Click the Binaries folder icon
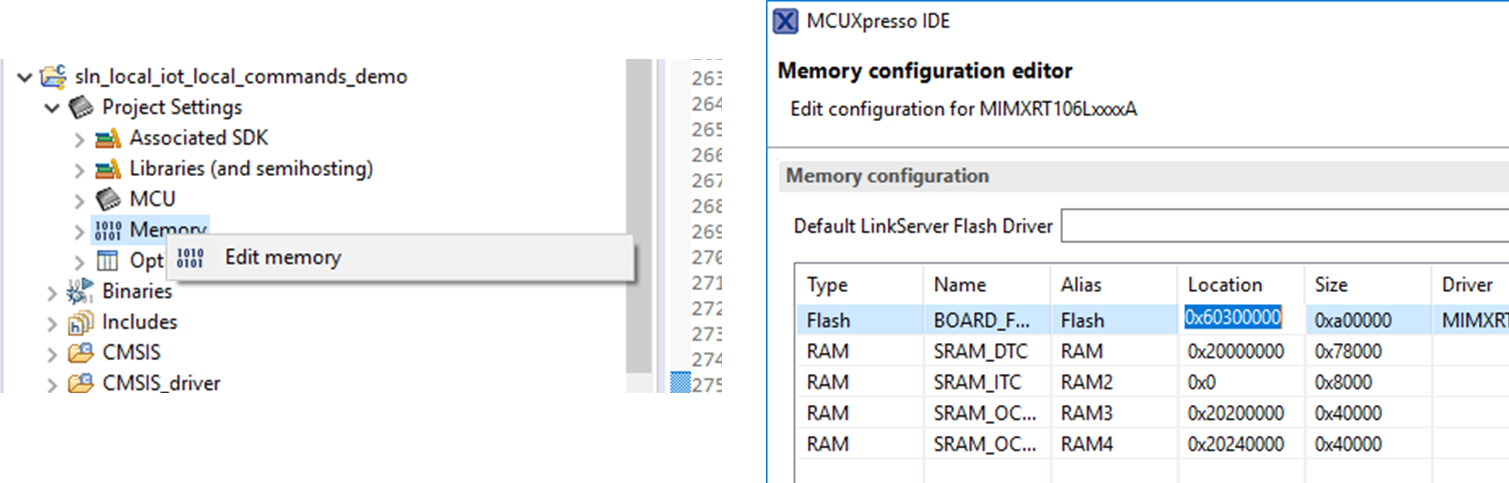 [79, 291]
